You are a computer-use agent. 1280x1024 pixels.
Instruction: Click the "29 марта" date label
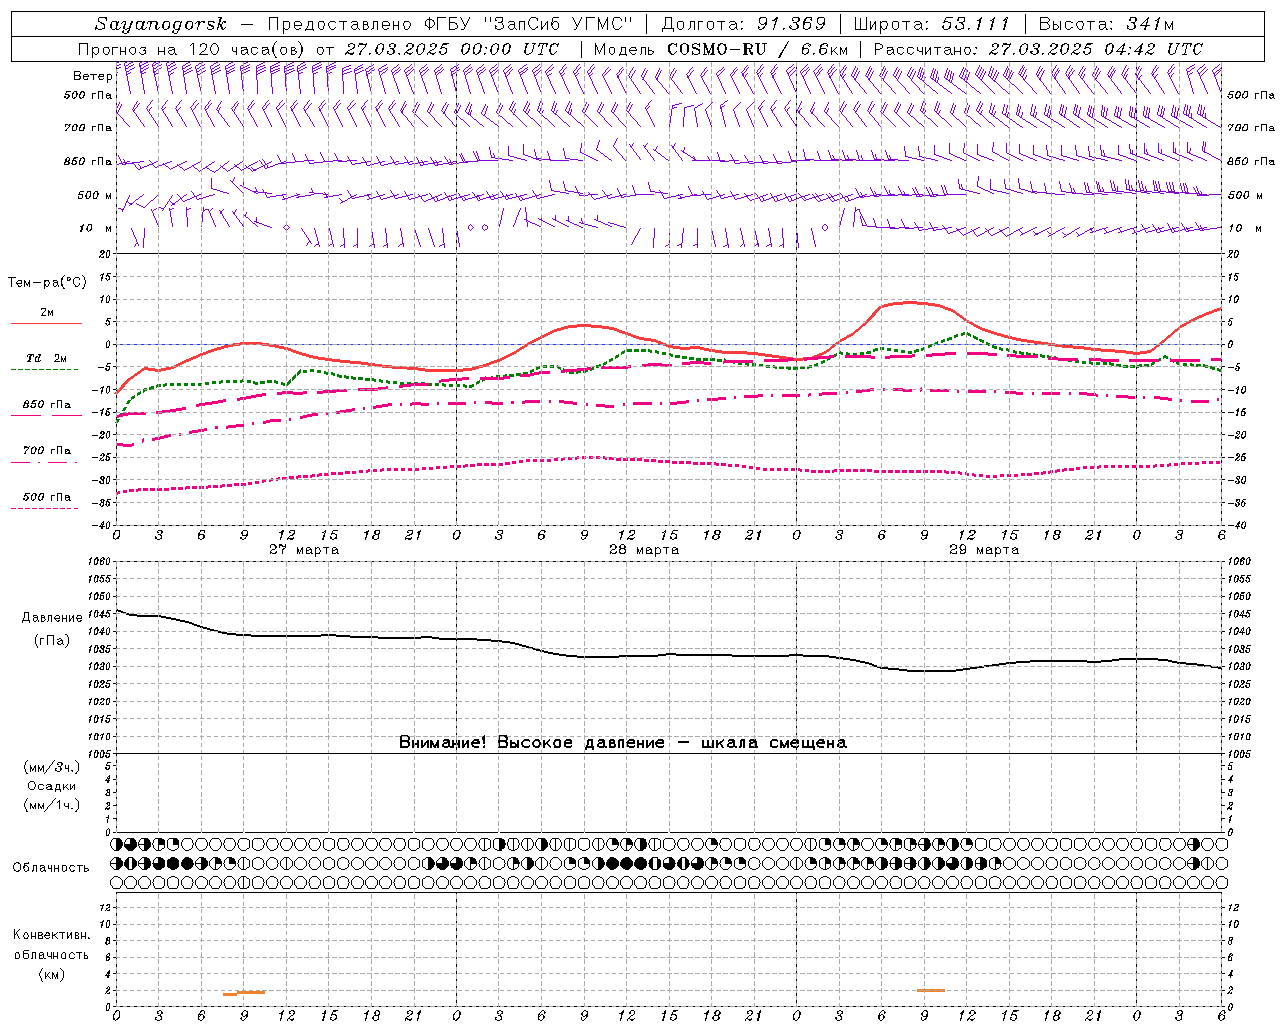point(984,550)
